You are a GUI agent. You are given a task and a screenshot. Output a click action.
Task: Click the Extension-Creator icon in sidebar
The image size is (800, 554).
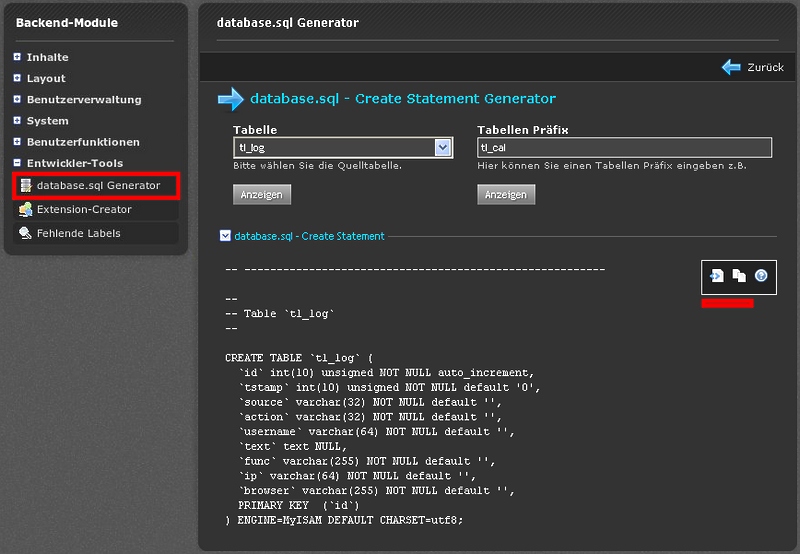[x=26, y=210]
